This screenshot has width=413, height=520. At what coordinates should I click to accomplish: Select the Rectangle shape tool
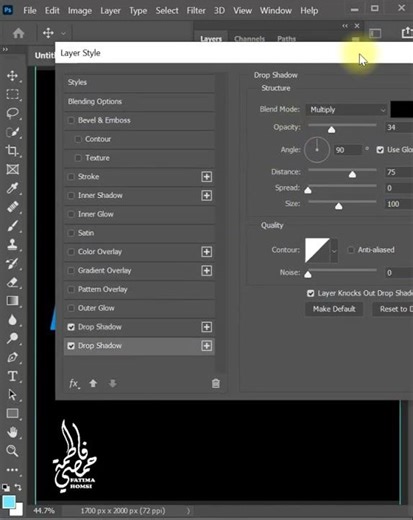pos(12,413)
